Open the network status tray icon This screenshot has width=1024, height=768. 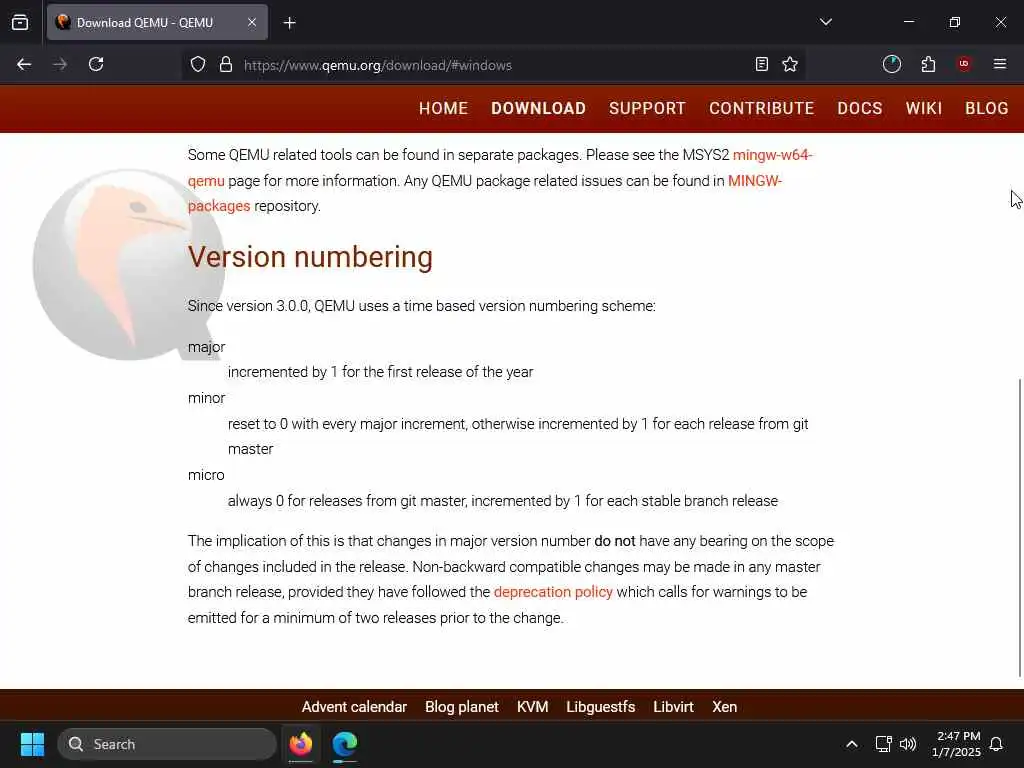pos(883,744)
